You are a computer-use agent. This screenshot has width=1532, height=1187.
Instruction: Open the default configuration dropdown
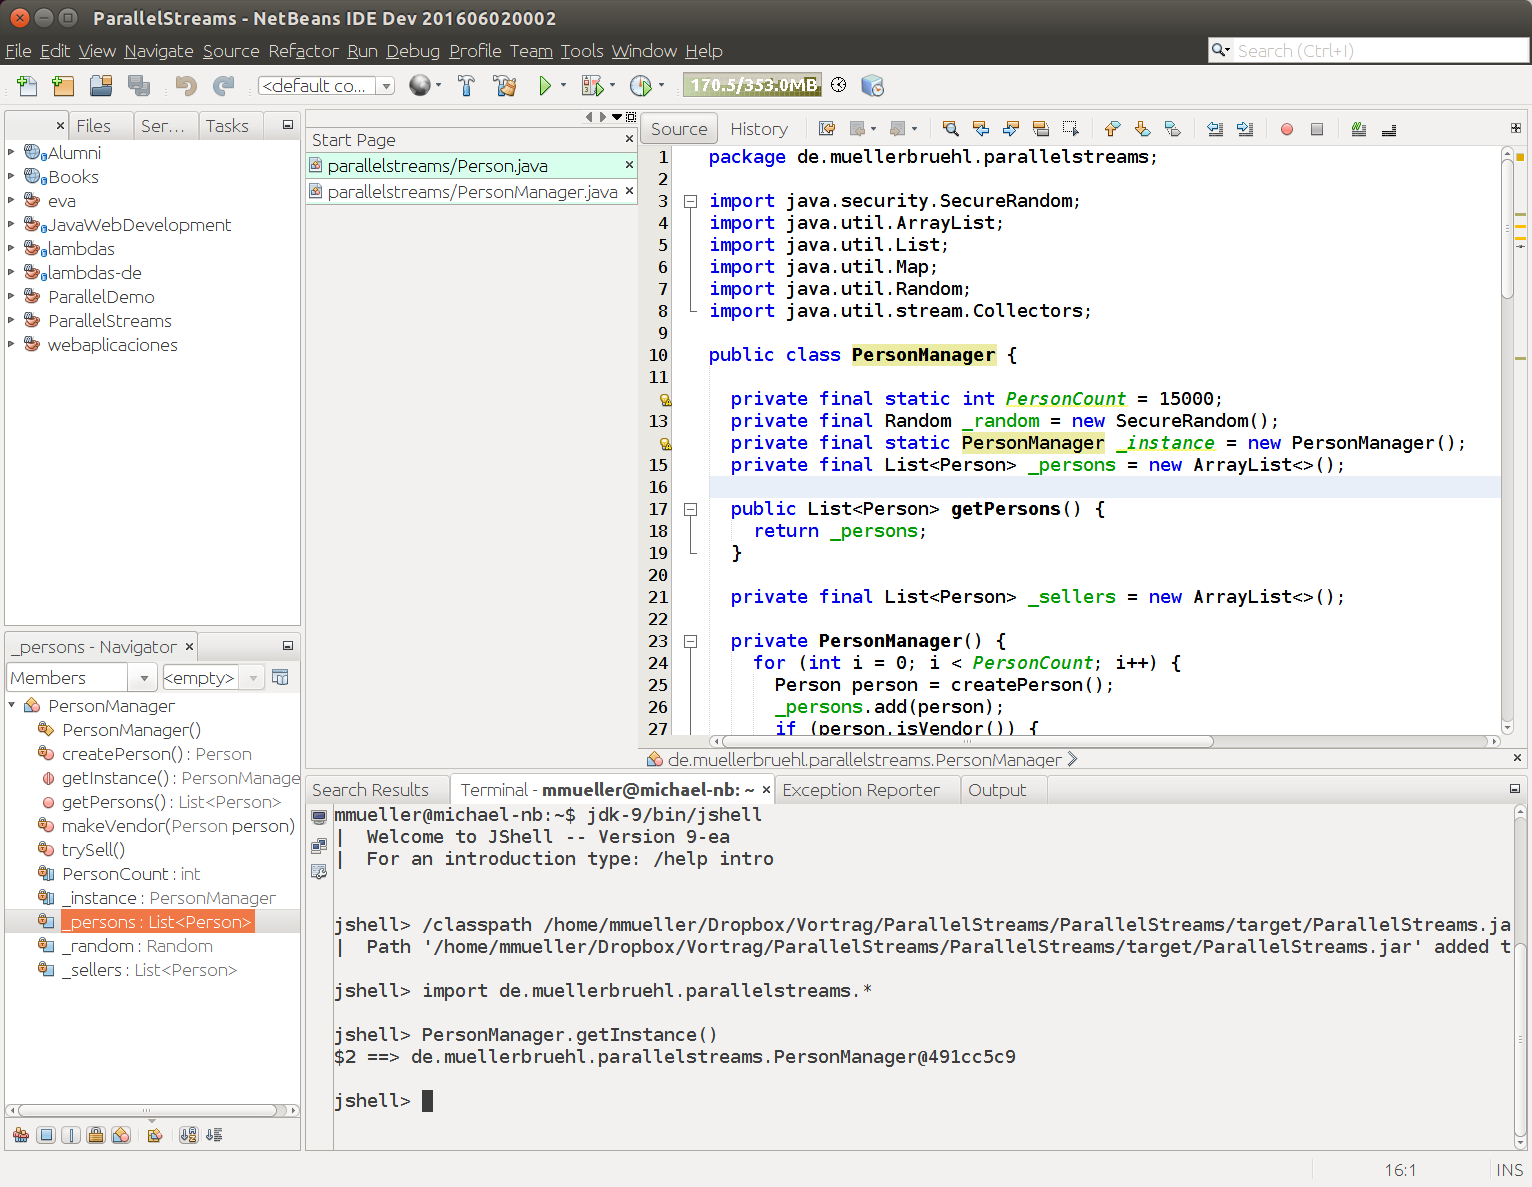(387, 85)
